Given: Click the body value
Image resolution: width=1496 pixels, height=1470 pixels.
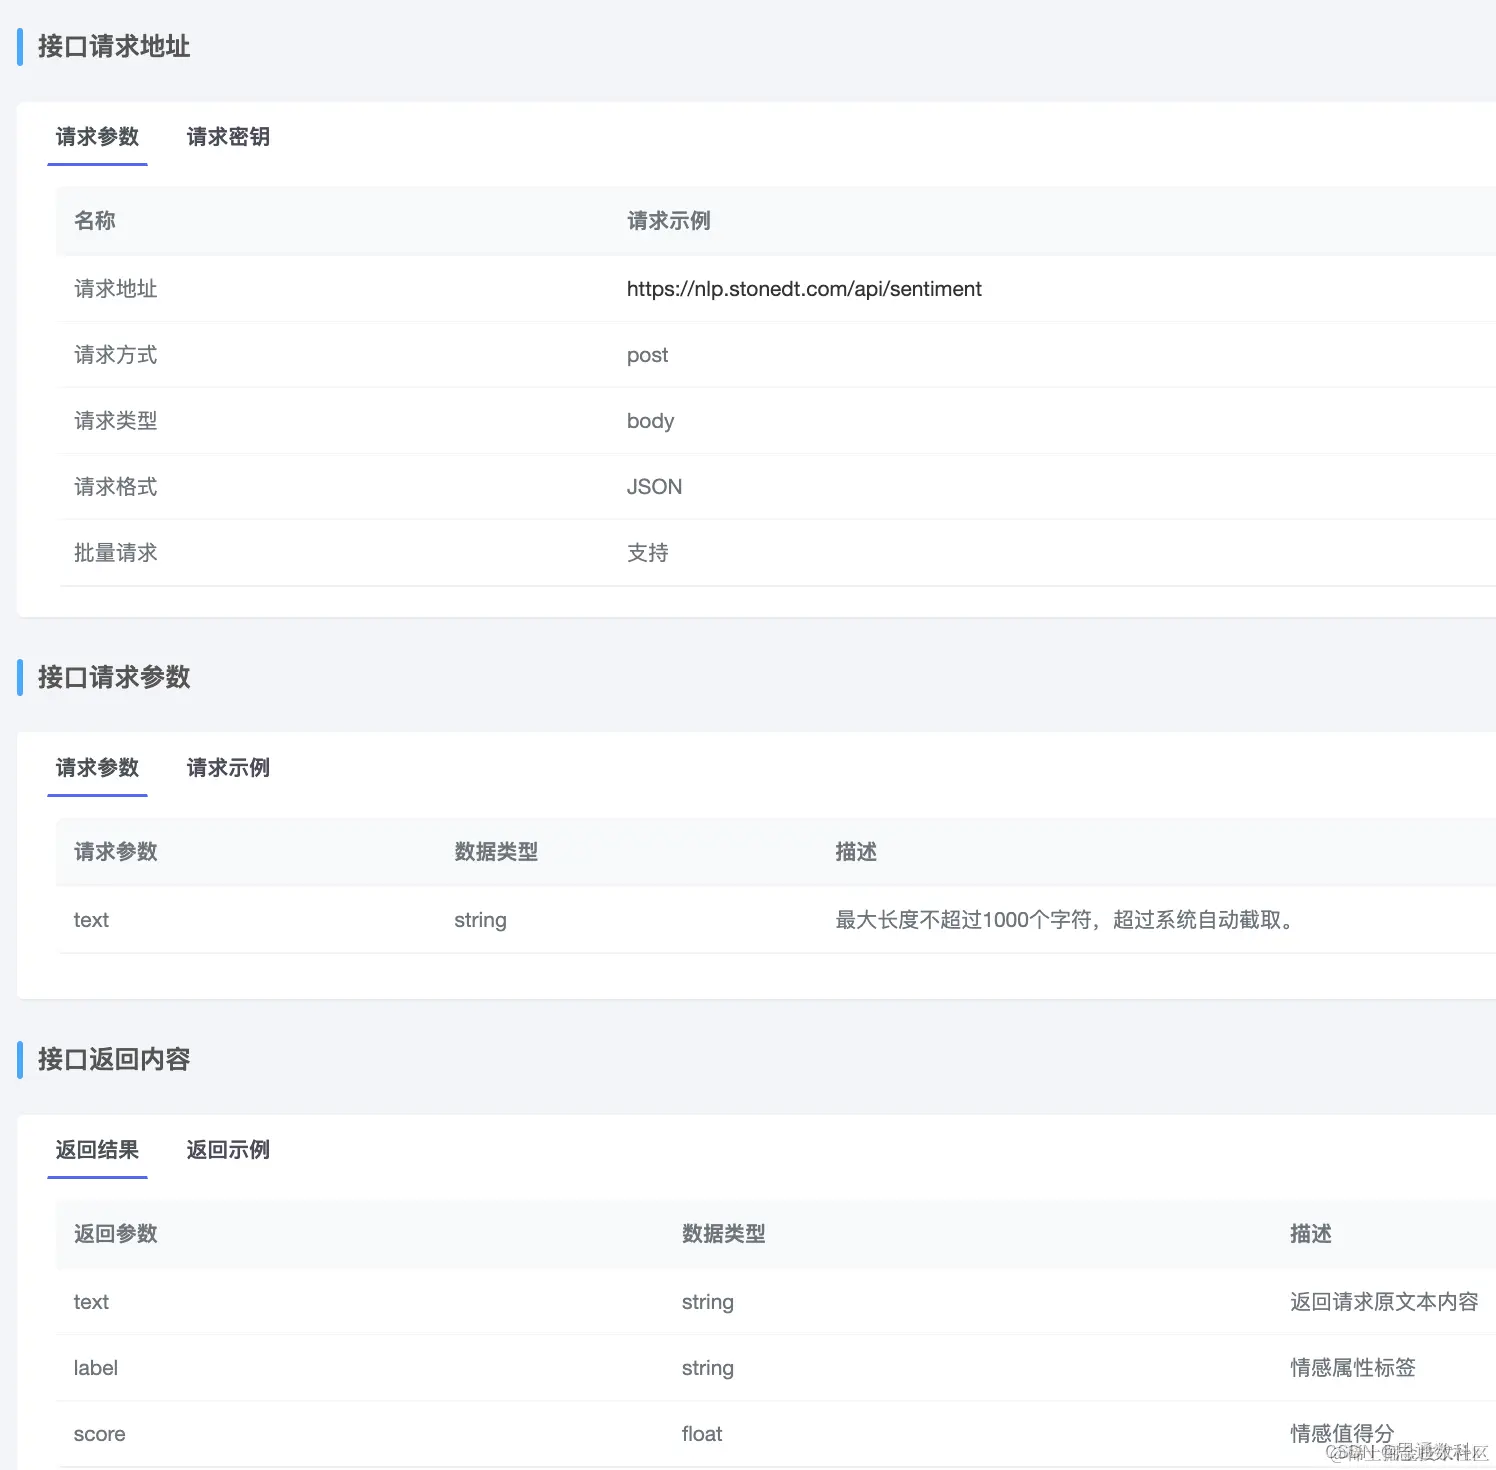Looking at the screenshot, I should [650, 421].
